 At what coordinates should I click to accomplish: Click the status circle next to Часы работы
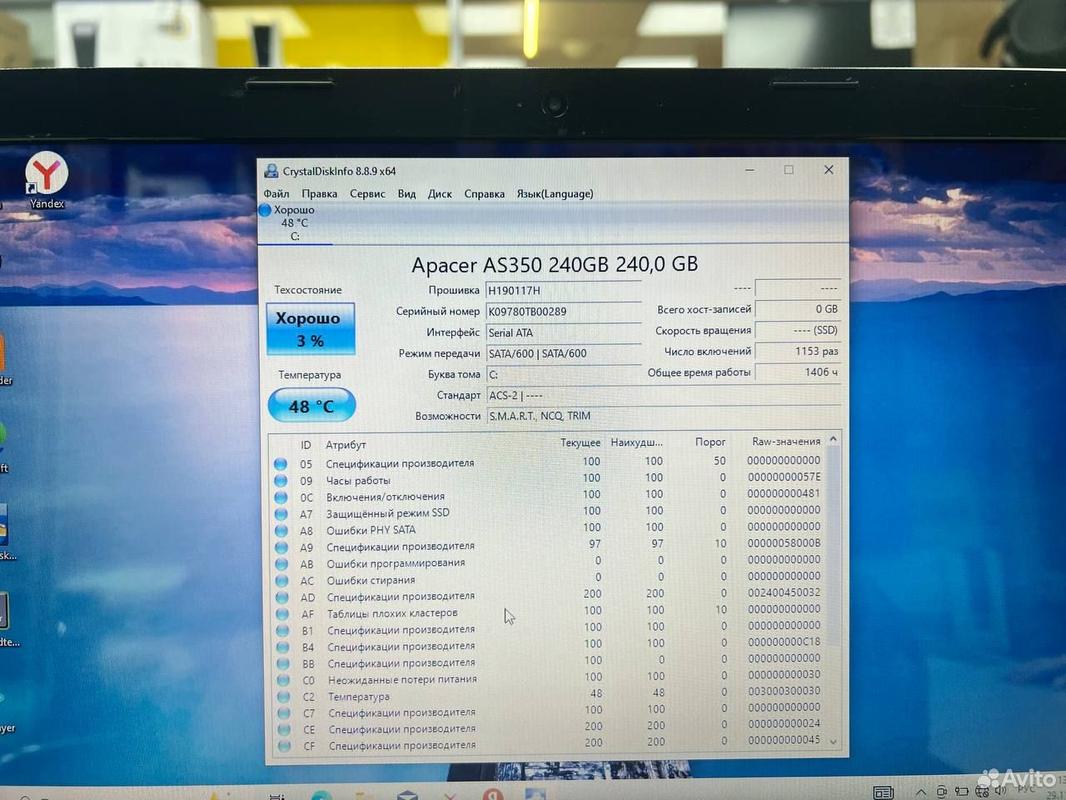tap(281, 480)
